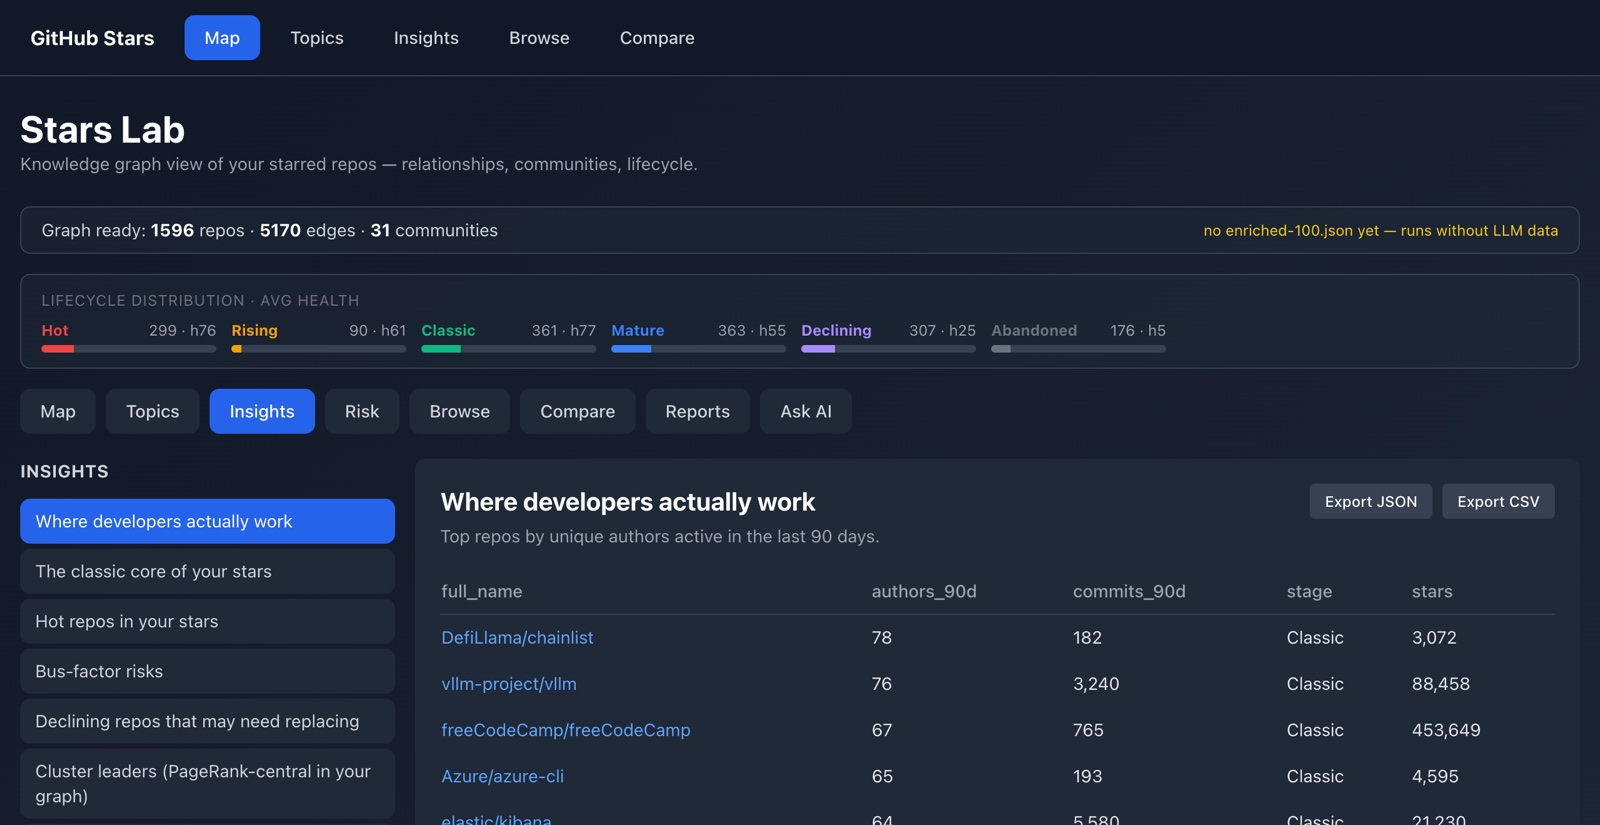The image size is (1600, 825).
Task: Click the 'Mature' lifecycle label
Action: (x=638, y=330)
